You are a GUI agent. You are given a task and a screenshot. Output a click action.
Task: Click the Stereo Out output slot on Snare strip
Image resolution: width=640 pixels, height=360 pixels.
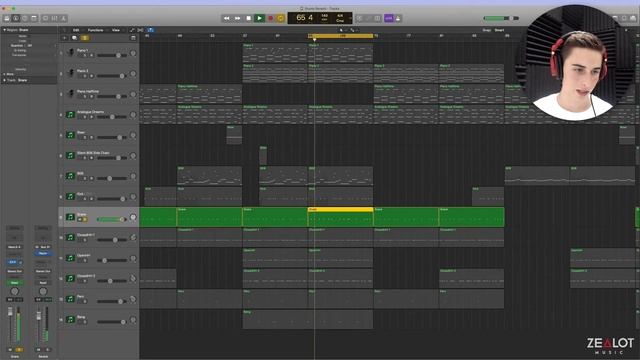(x=14, y=271)
